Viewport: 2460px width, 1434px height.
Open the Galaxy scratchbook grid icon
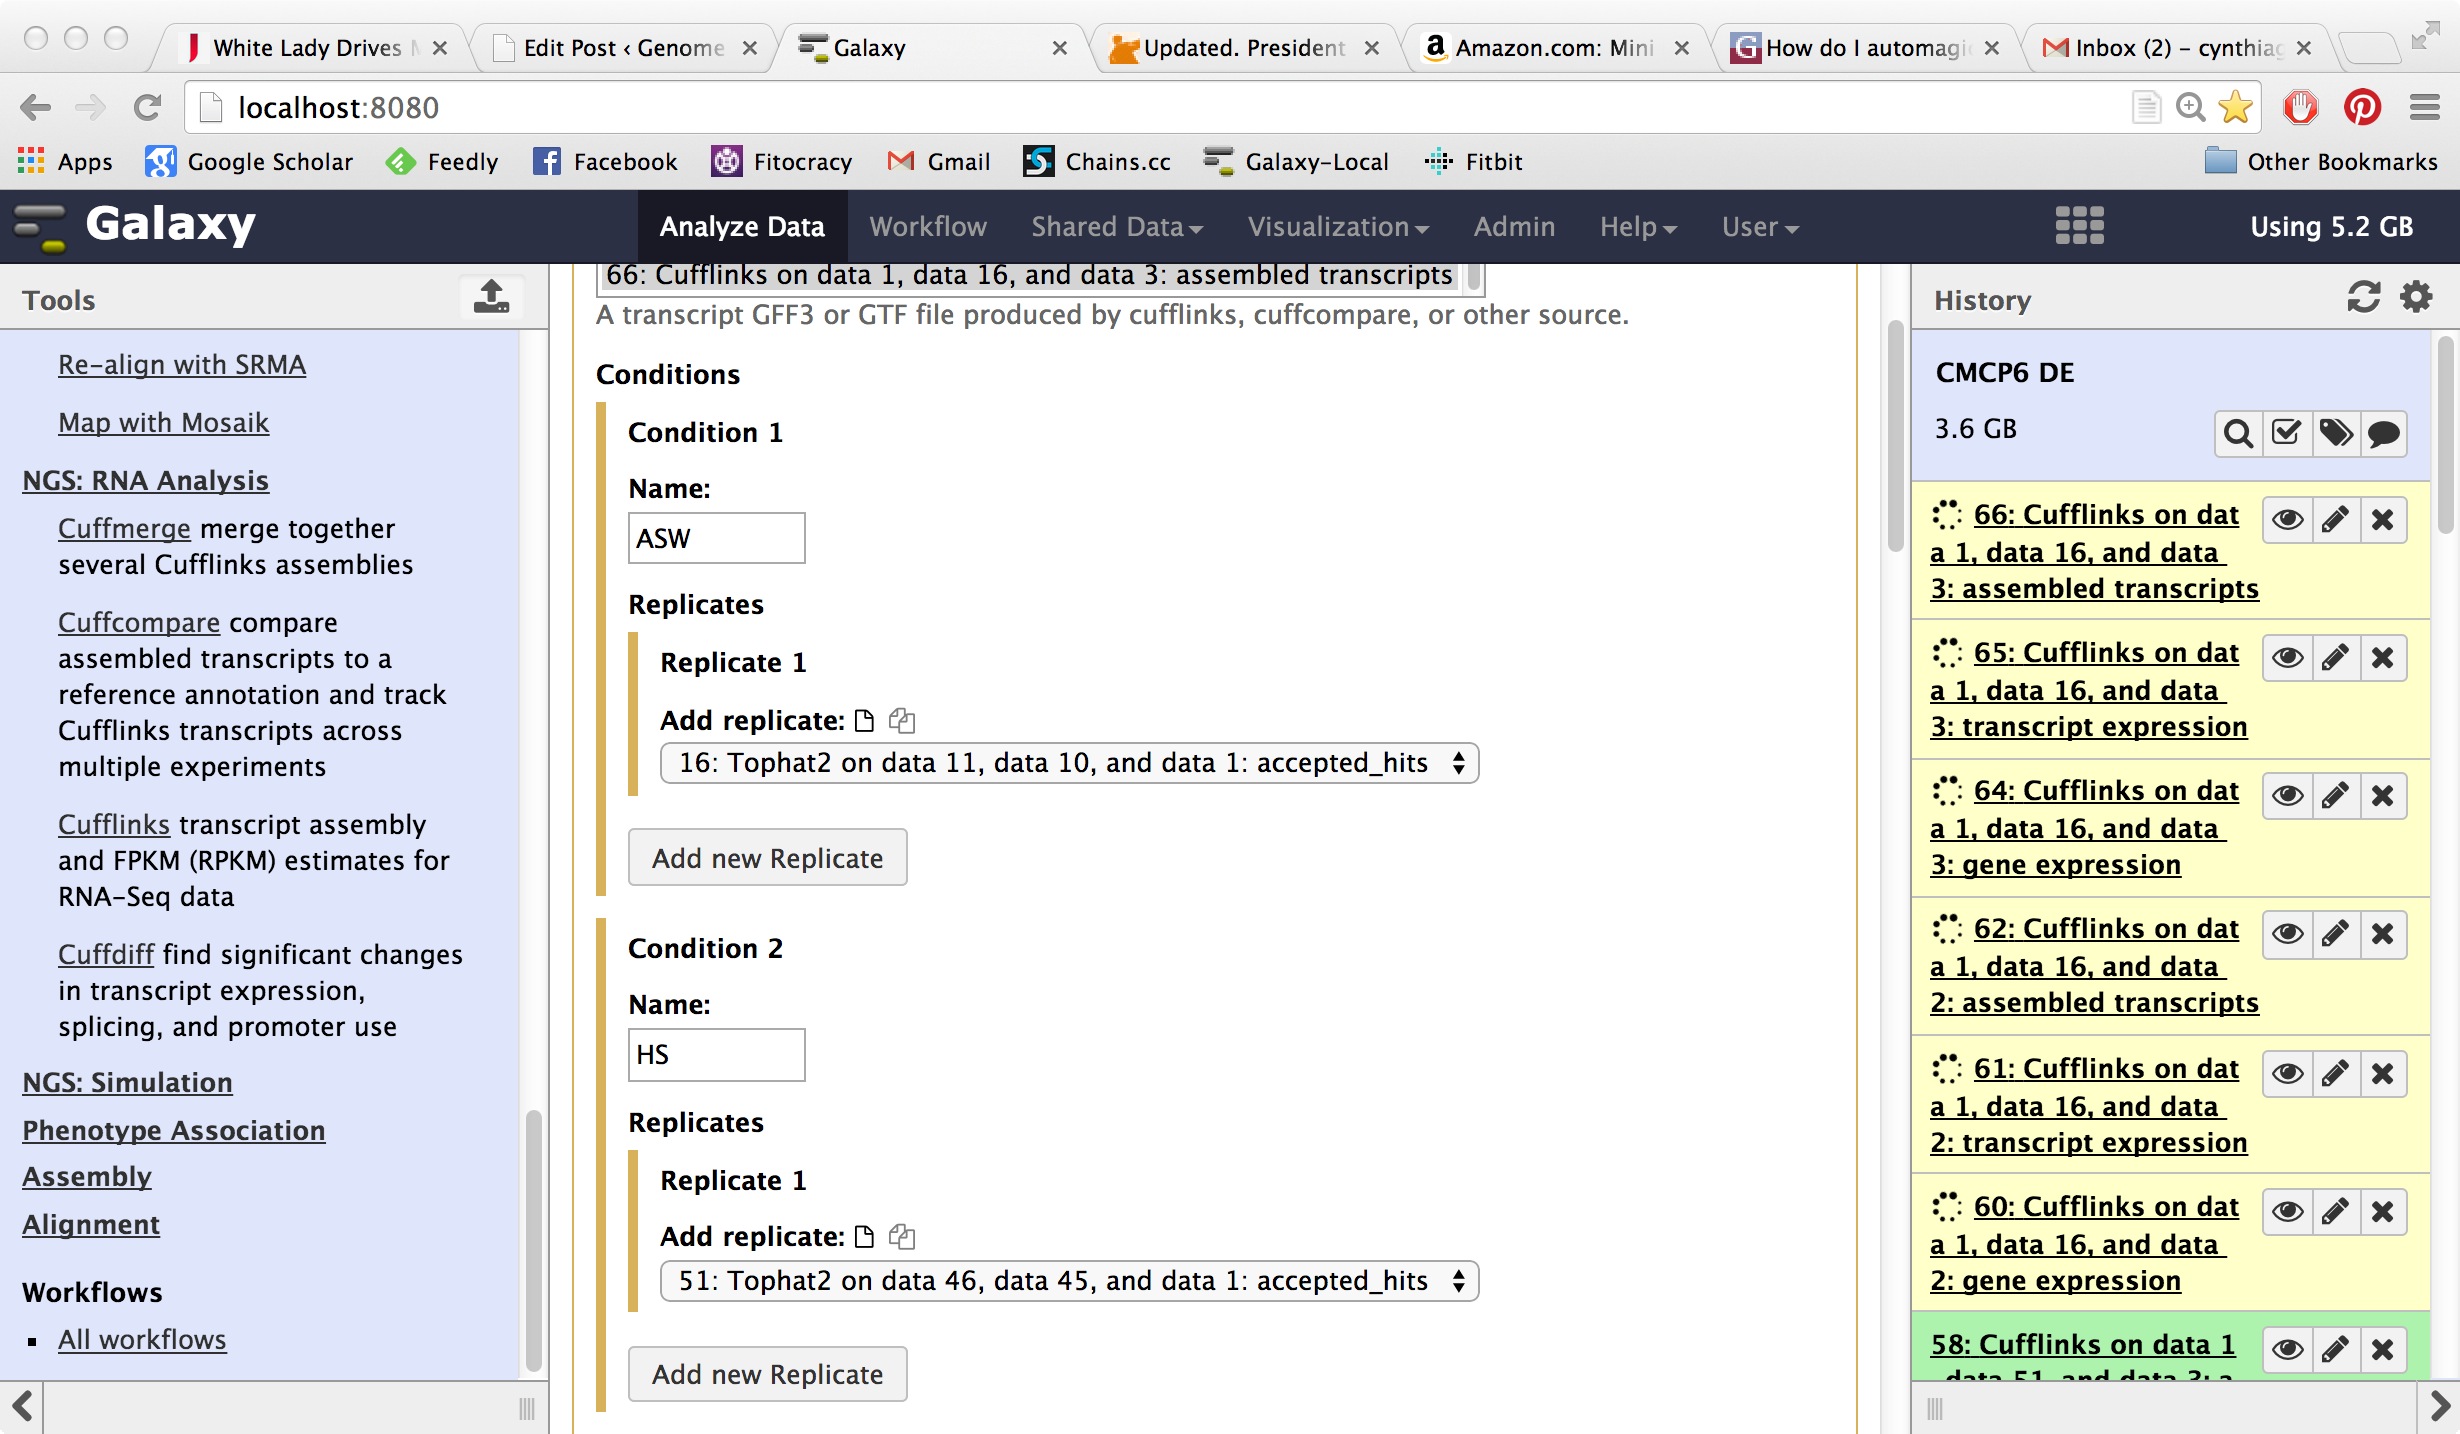pos(2080,226)
